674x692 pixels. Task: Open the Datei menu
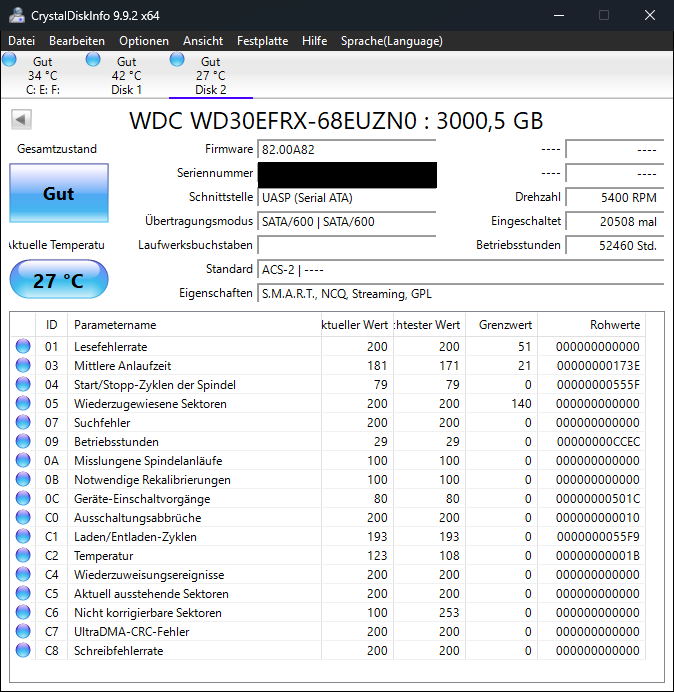click(21, 41)
